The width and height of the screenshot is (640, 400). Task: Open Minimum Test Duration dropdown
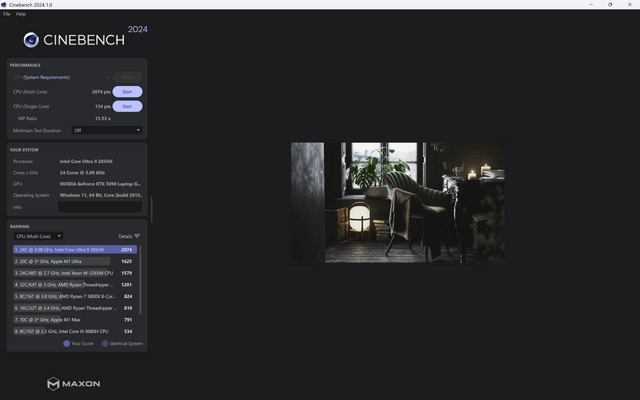tap(107, 131)
